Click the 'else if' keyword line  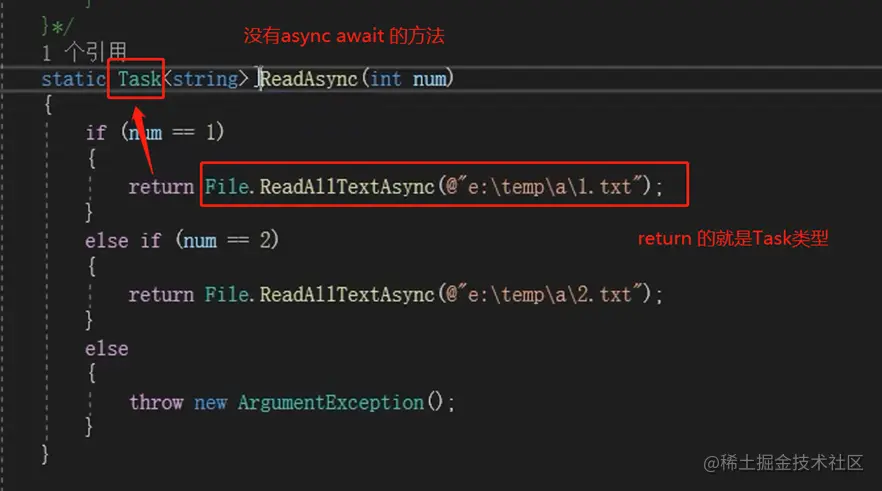click(x=123, y=241)
